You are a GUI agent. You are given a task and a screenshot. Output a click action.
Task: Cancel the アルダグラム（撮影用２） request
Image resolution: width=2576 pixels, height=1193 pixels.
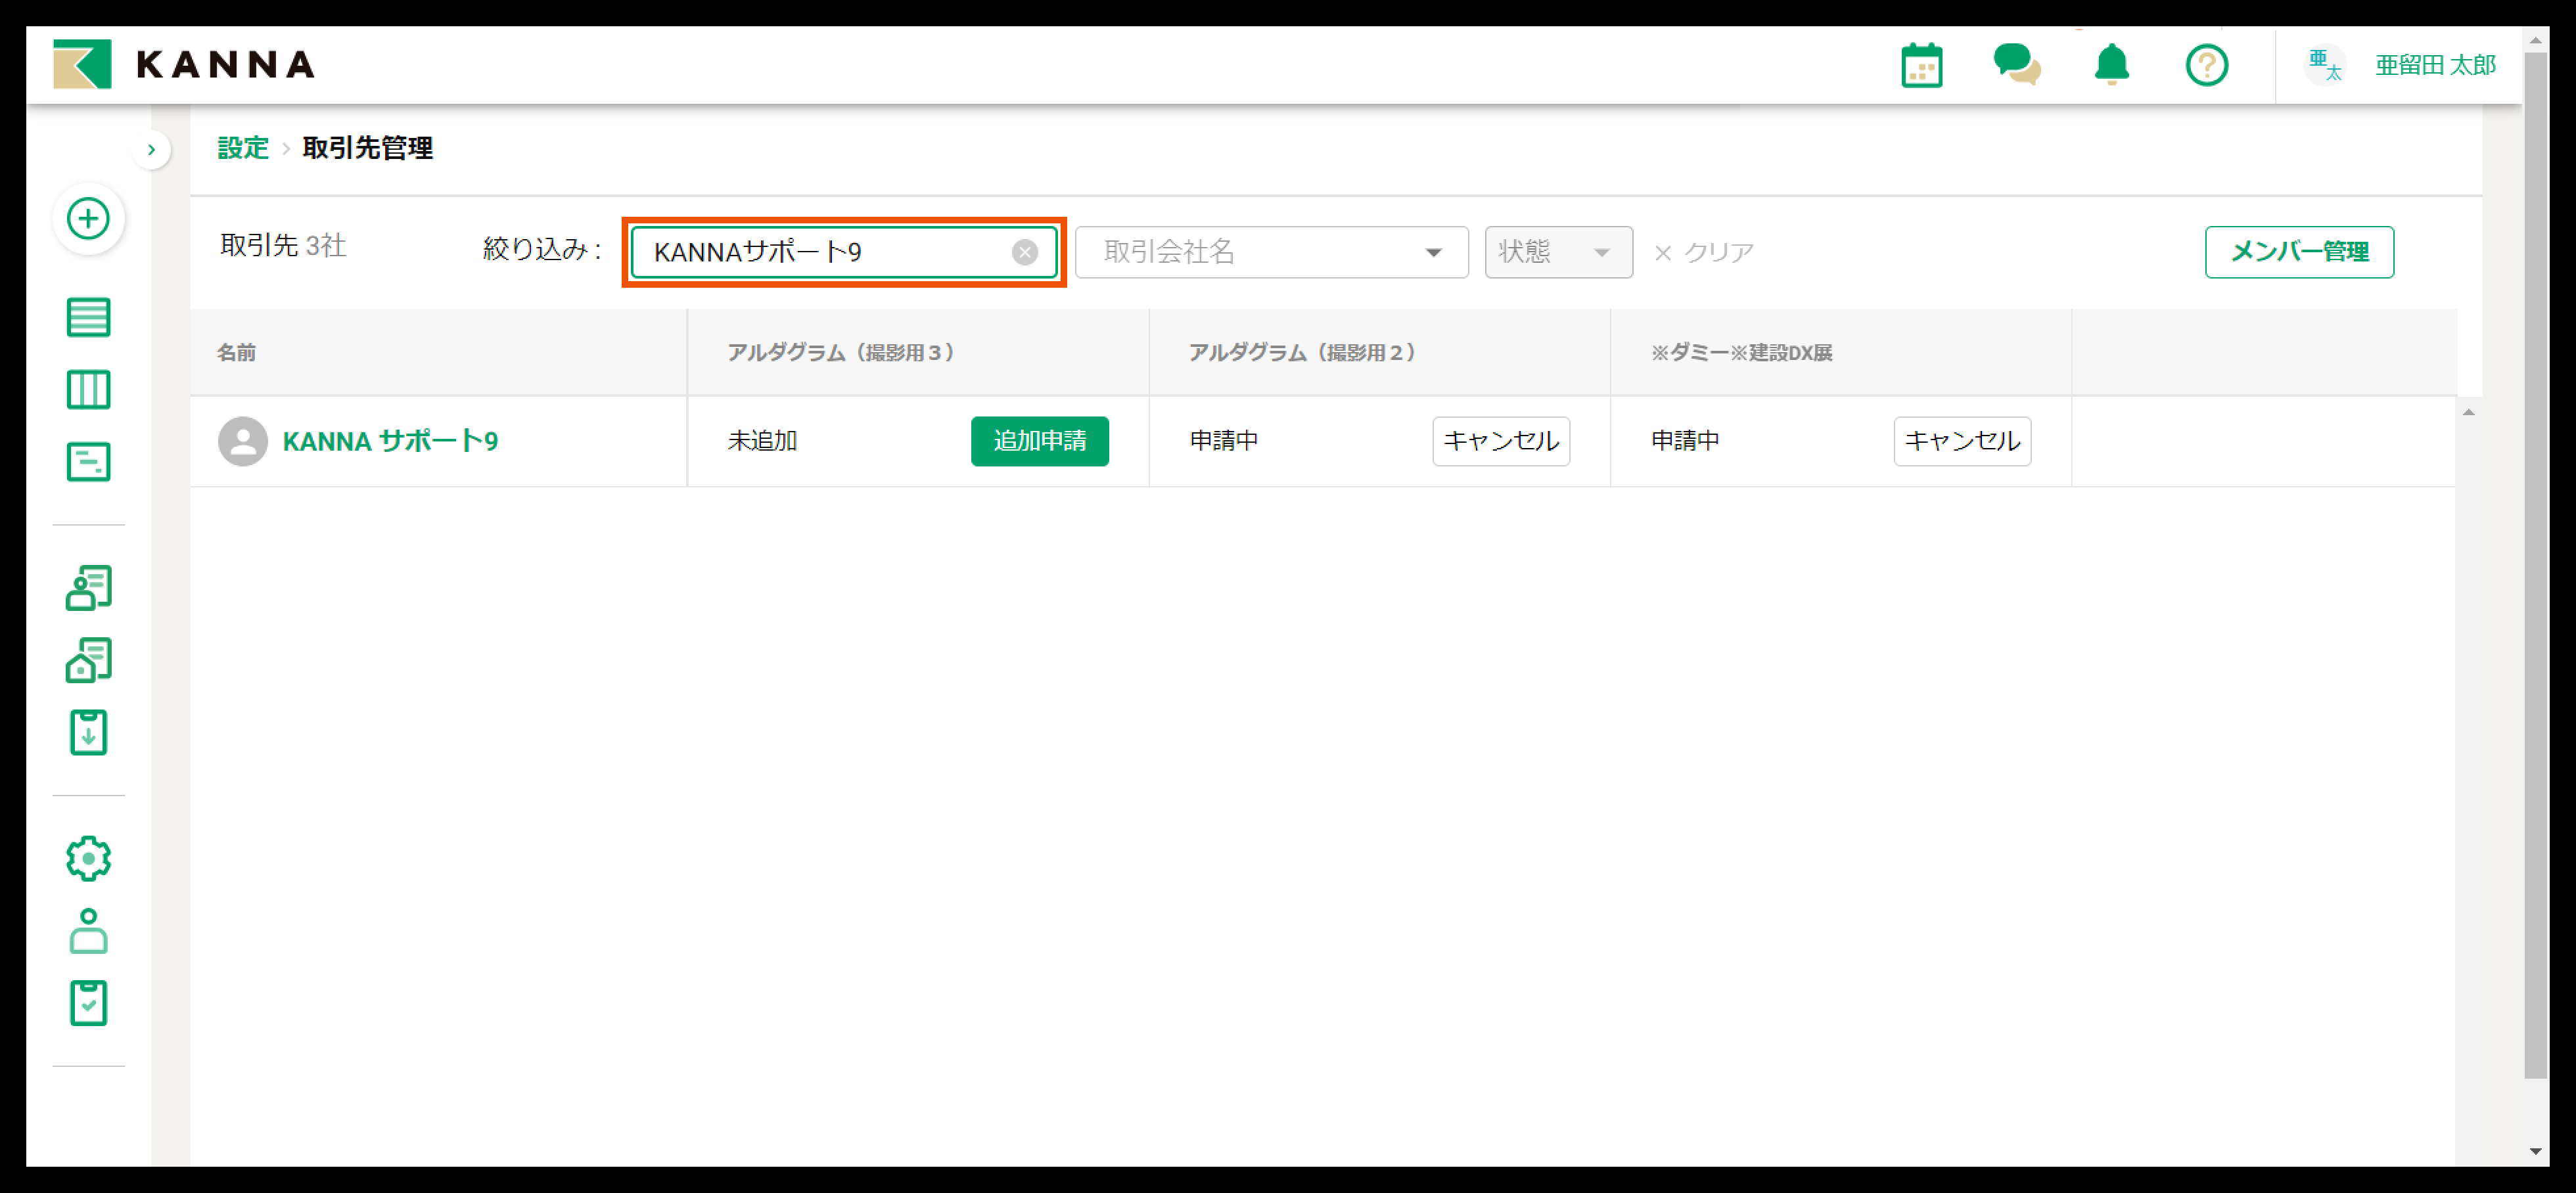[1500, 441]
